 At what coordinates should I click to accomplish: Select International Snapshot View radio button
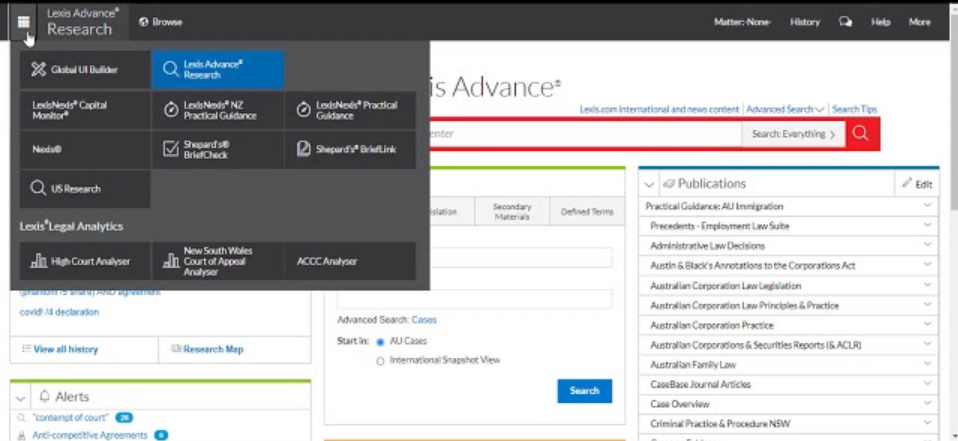pos(380,361)
